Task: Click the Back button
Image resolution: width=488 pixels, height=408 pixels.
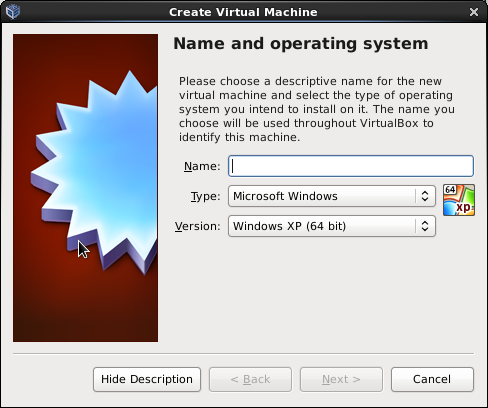Action: tap(250, 379)
